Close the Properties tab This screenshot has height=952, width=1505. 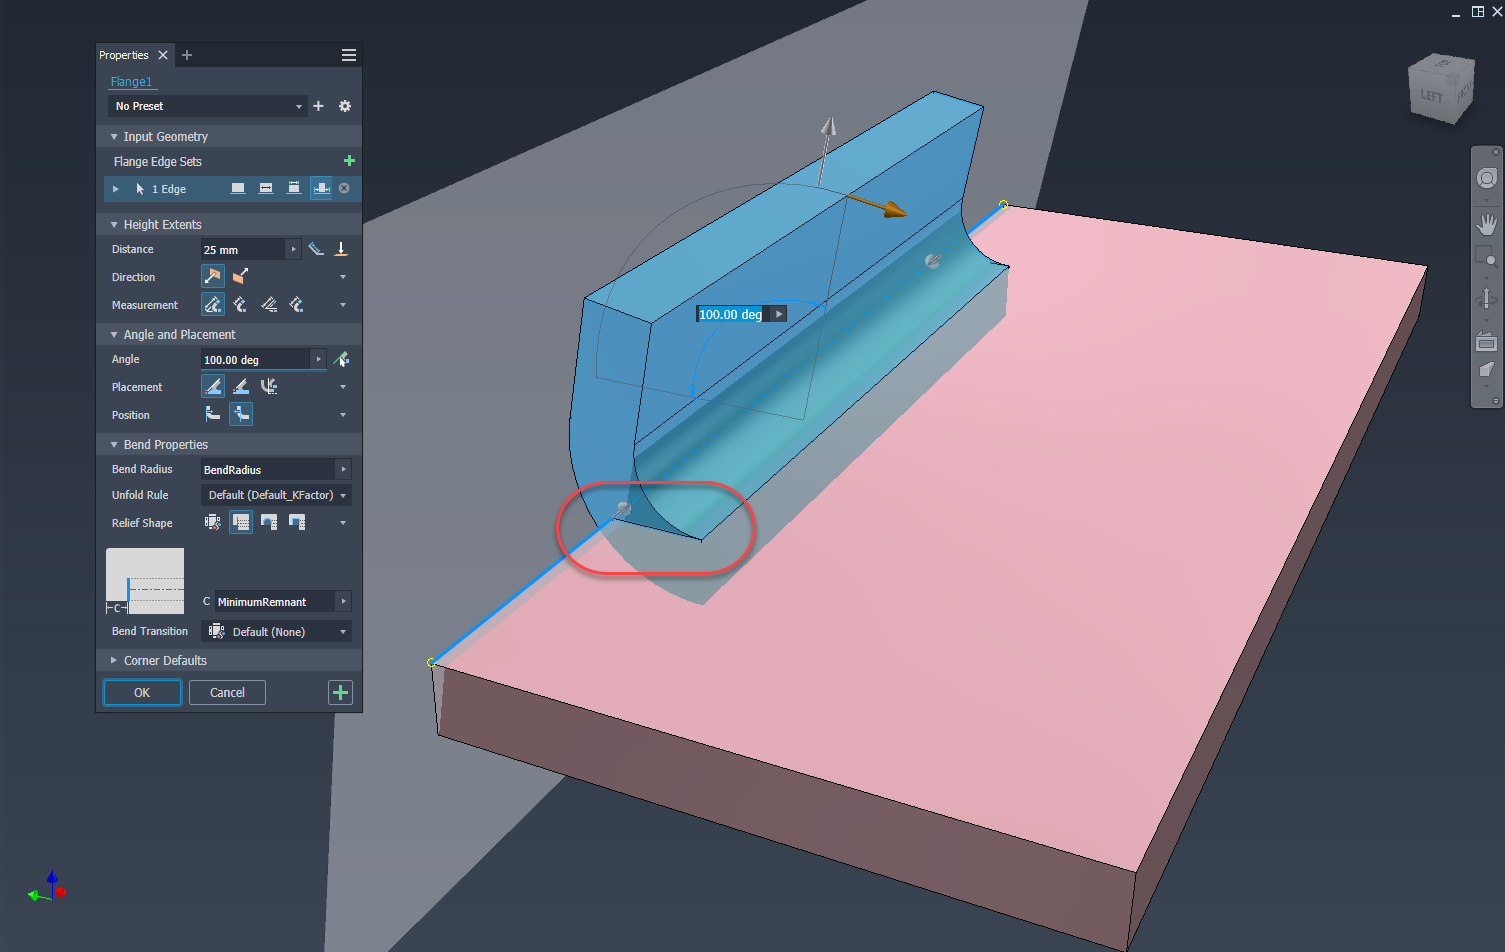coord(163,55)
